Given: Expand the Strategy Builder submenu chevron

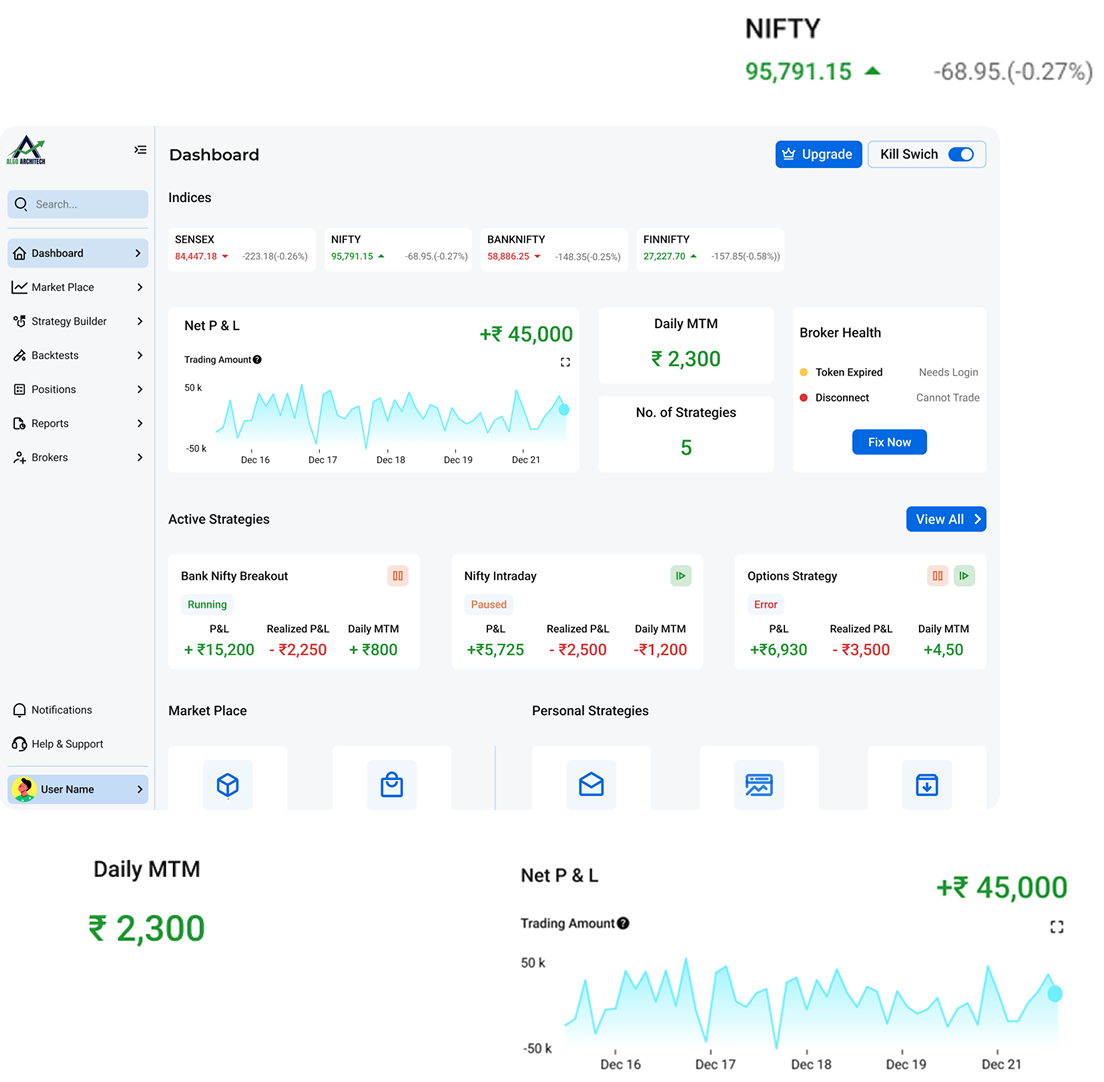Looking at the screenshot, I should (139, 322).
